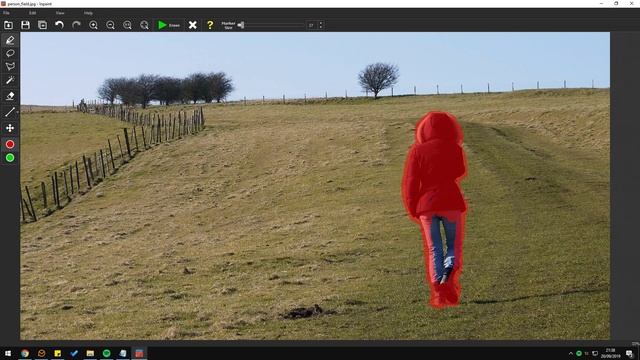Select the Marker tool
The image size is (640, 360).
point(10,40)
